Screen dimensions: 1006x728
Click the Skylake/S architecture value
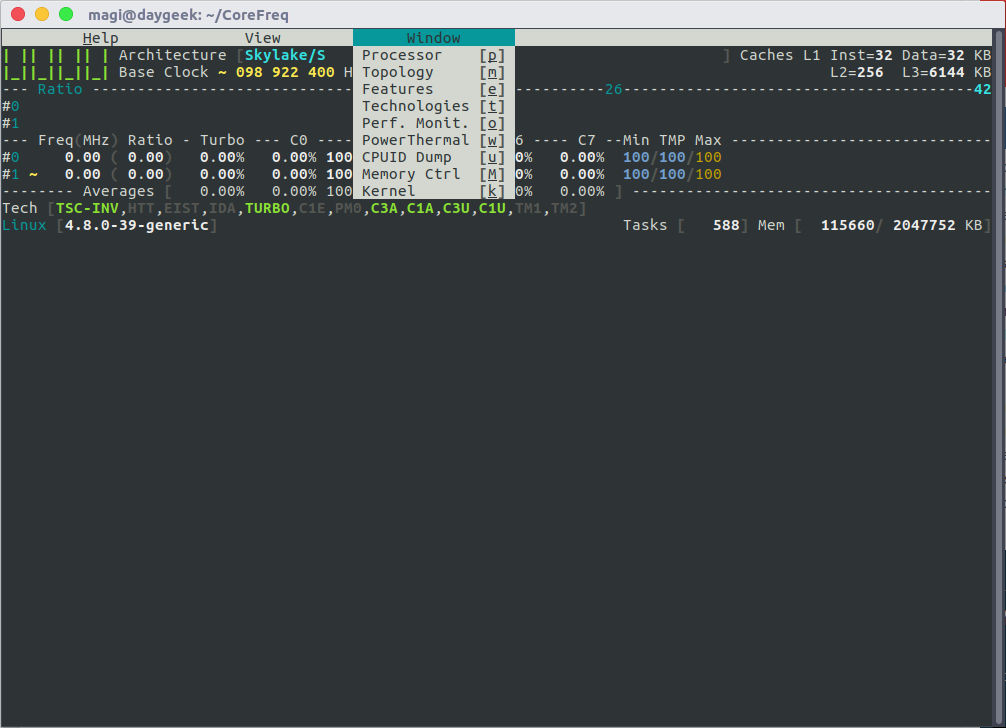click(x=285, y=55)
